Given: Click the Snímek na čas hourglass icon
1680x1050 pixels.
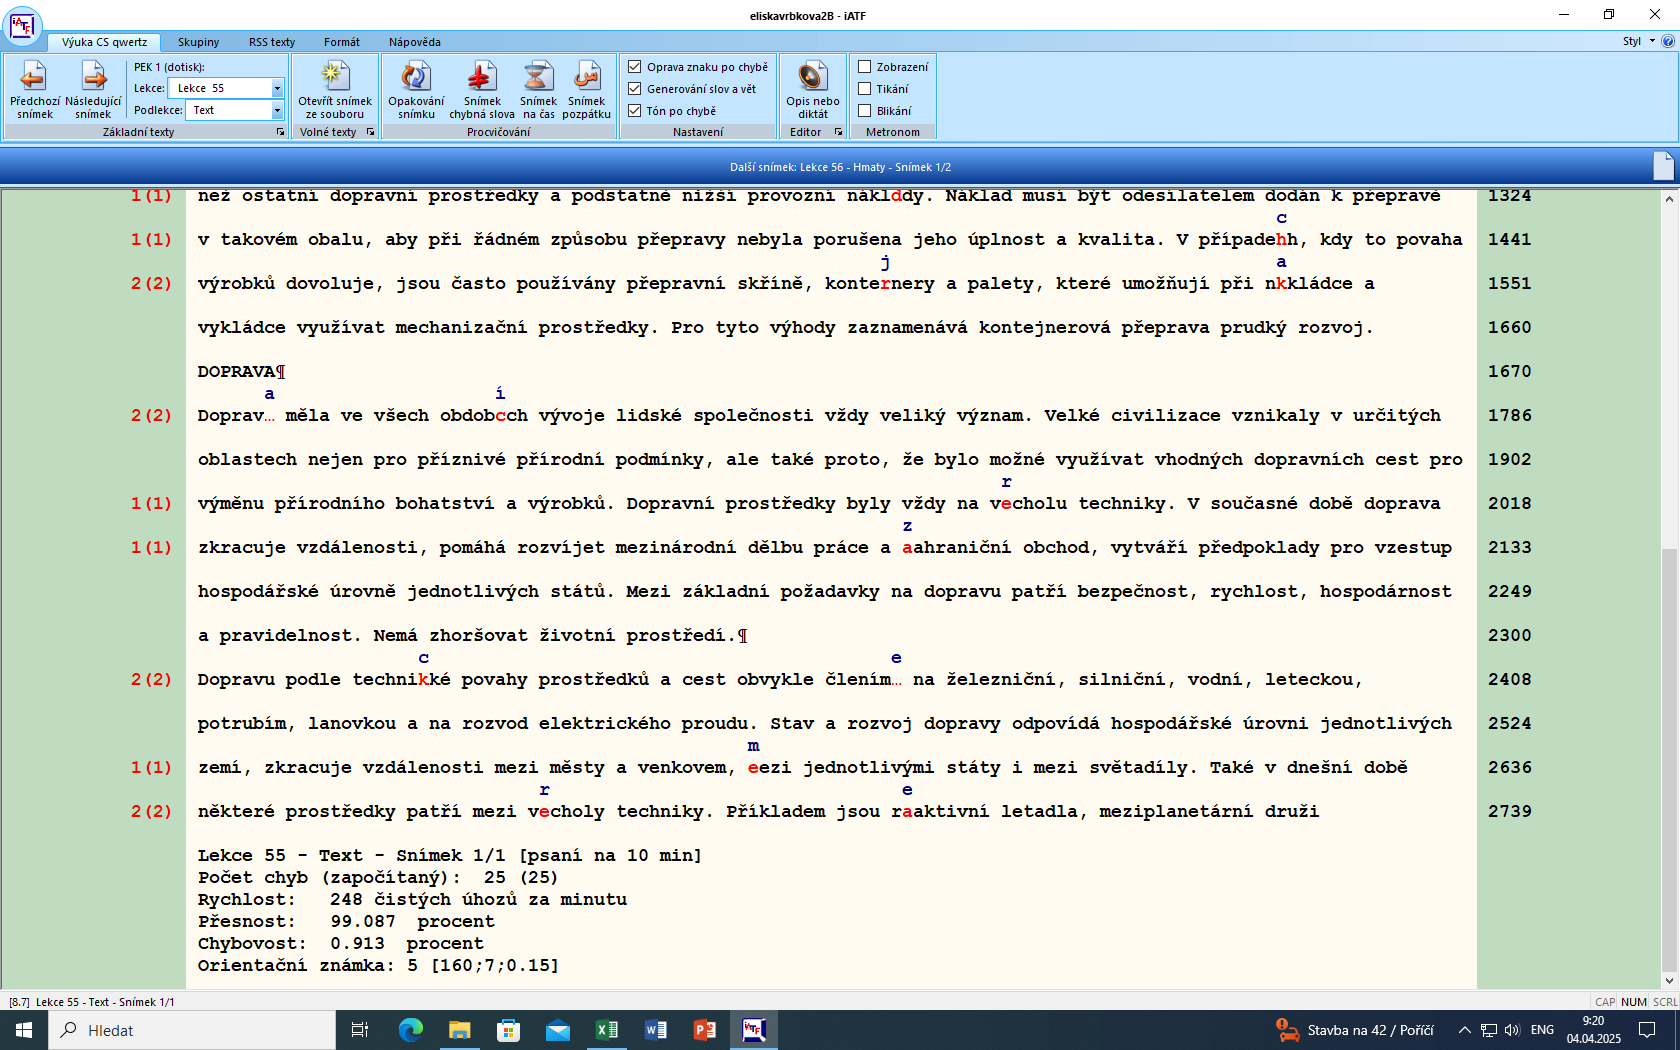Looking at the screenshot, I should pyautogui.click(x=538, y=77).
